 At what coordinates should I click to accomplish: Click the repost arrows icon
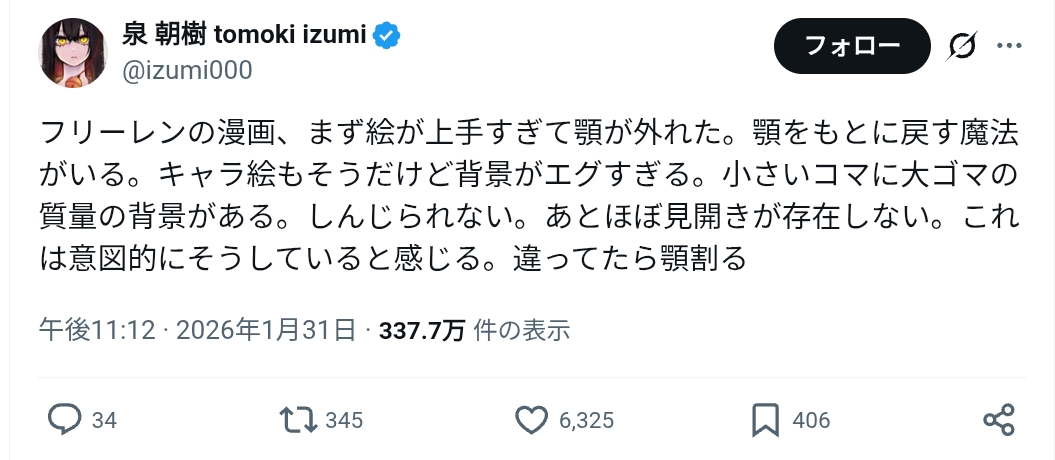[x=298, y=420]
